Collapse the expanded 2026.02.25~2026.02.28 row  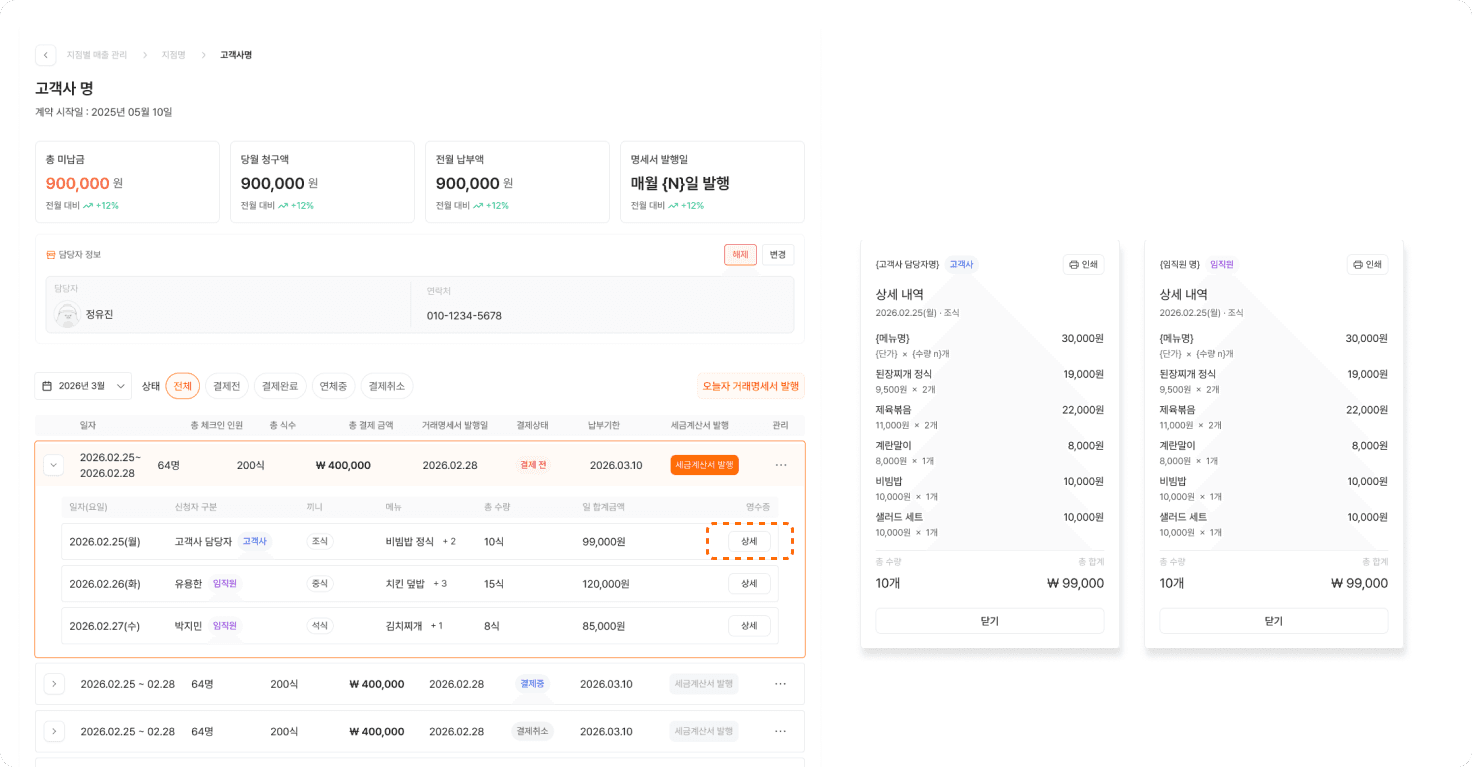click(x=53, y=465)
